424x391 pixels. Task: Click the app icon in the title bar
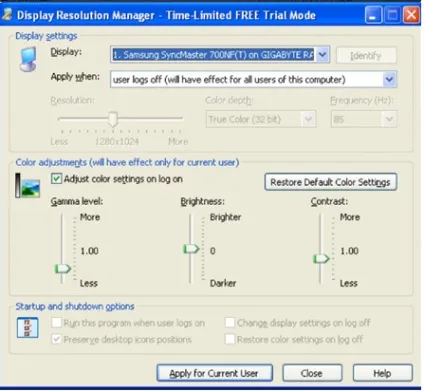click(x=7, y=15)
